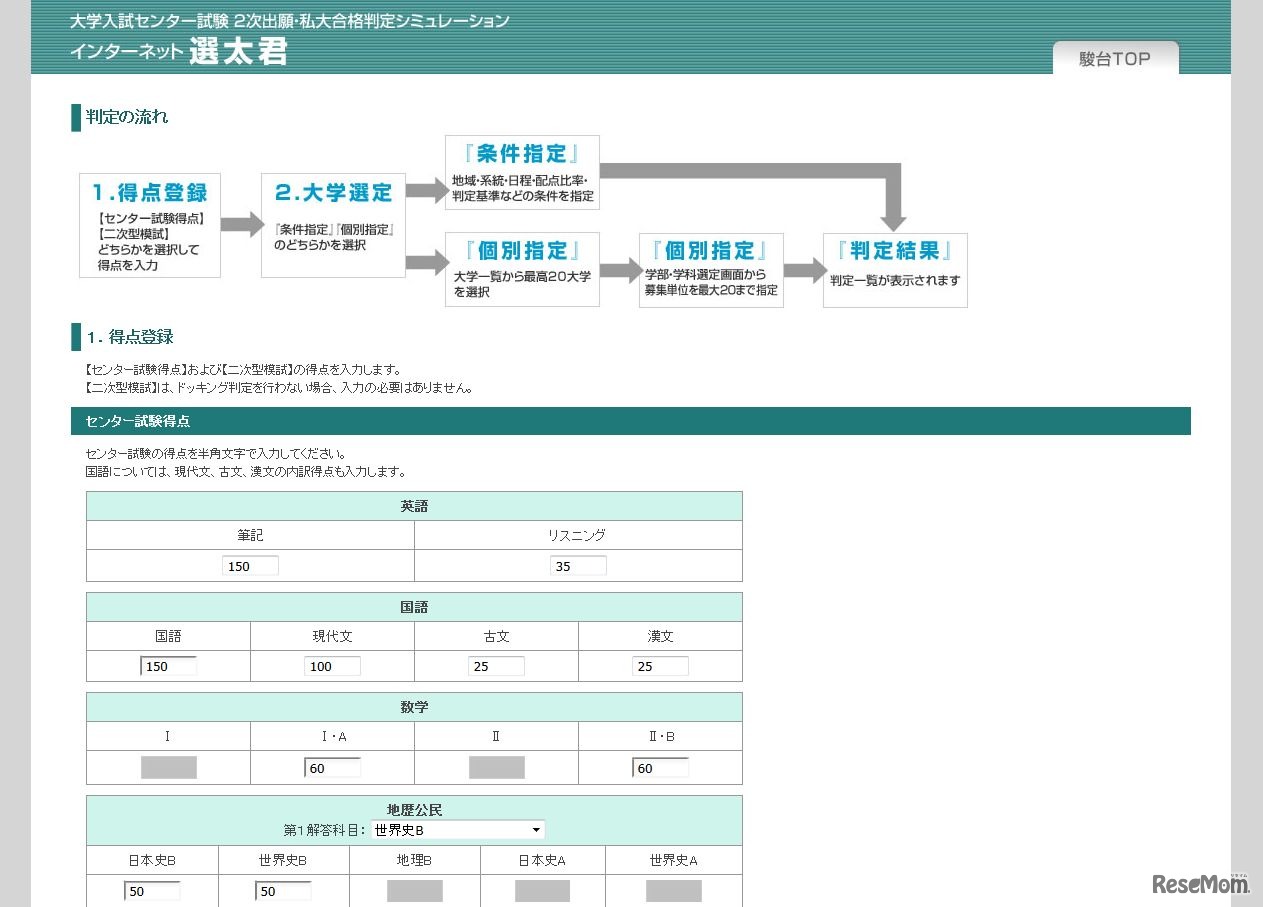Click the disabled 数学 Ⅰ score field
The height and width of the screenshot is (907, 1263).
(168, 768)
